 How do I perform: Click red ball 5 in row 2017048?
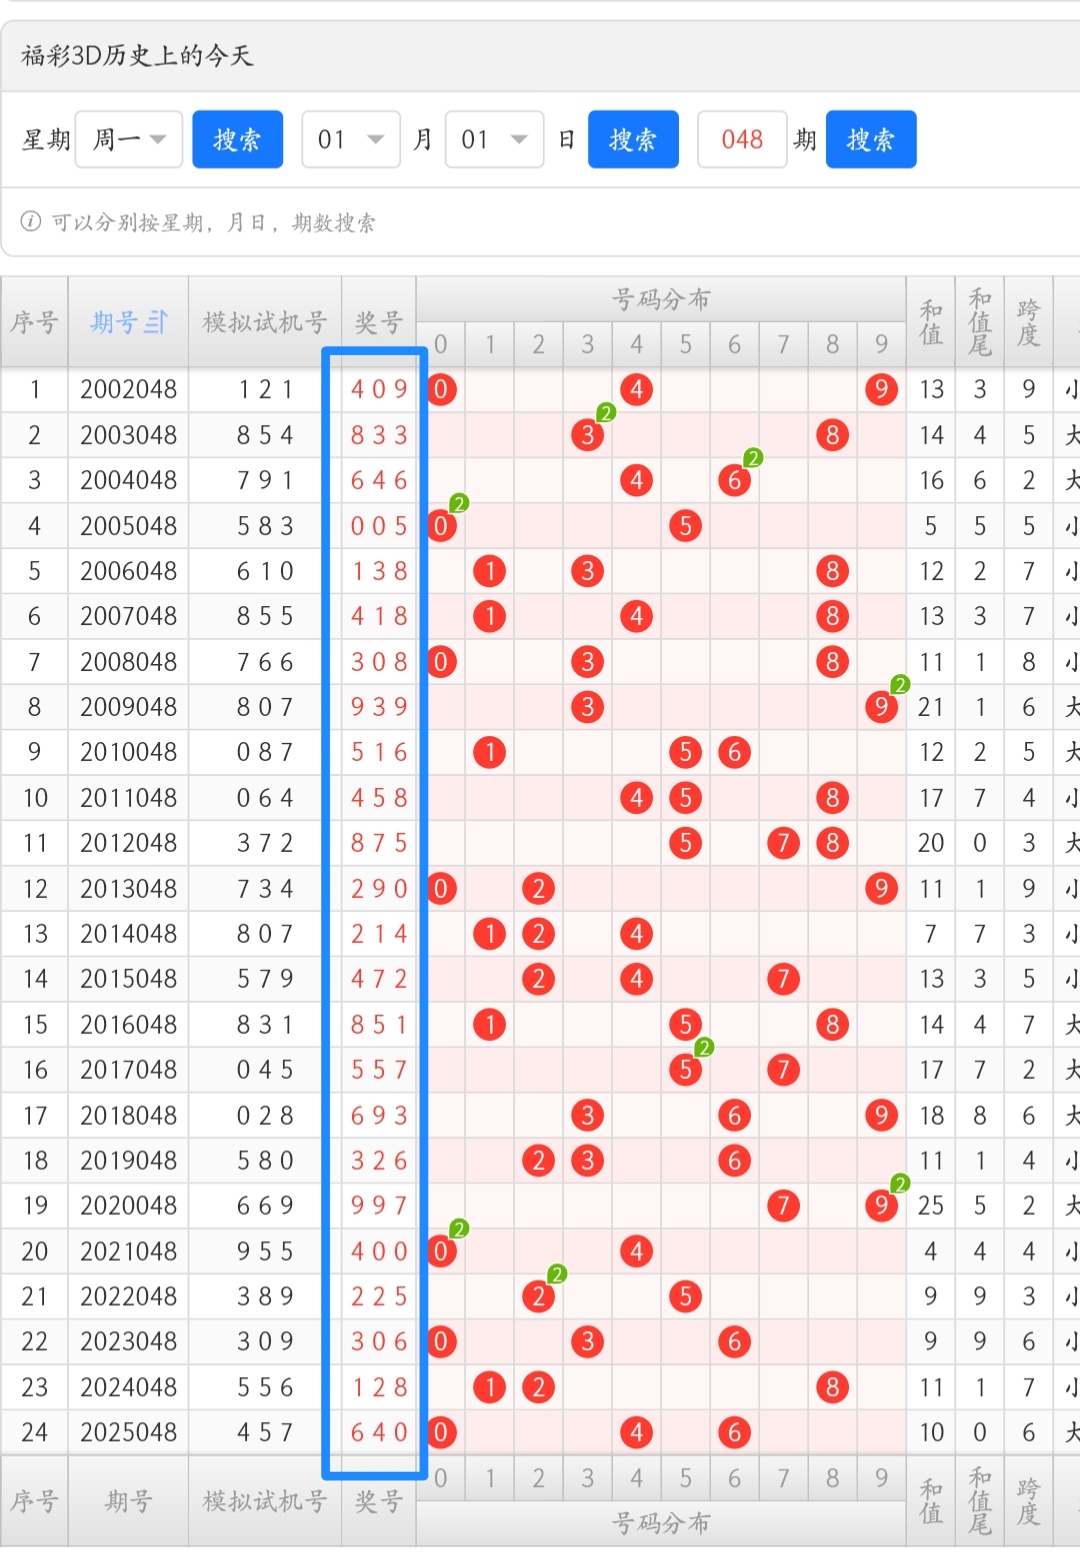685,1070
